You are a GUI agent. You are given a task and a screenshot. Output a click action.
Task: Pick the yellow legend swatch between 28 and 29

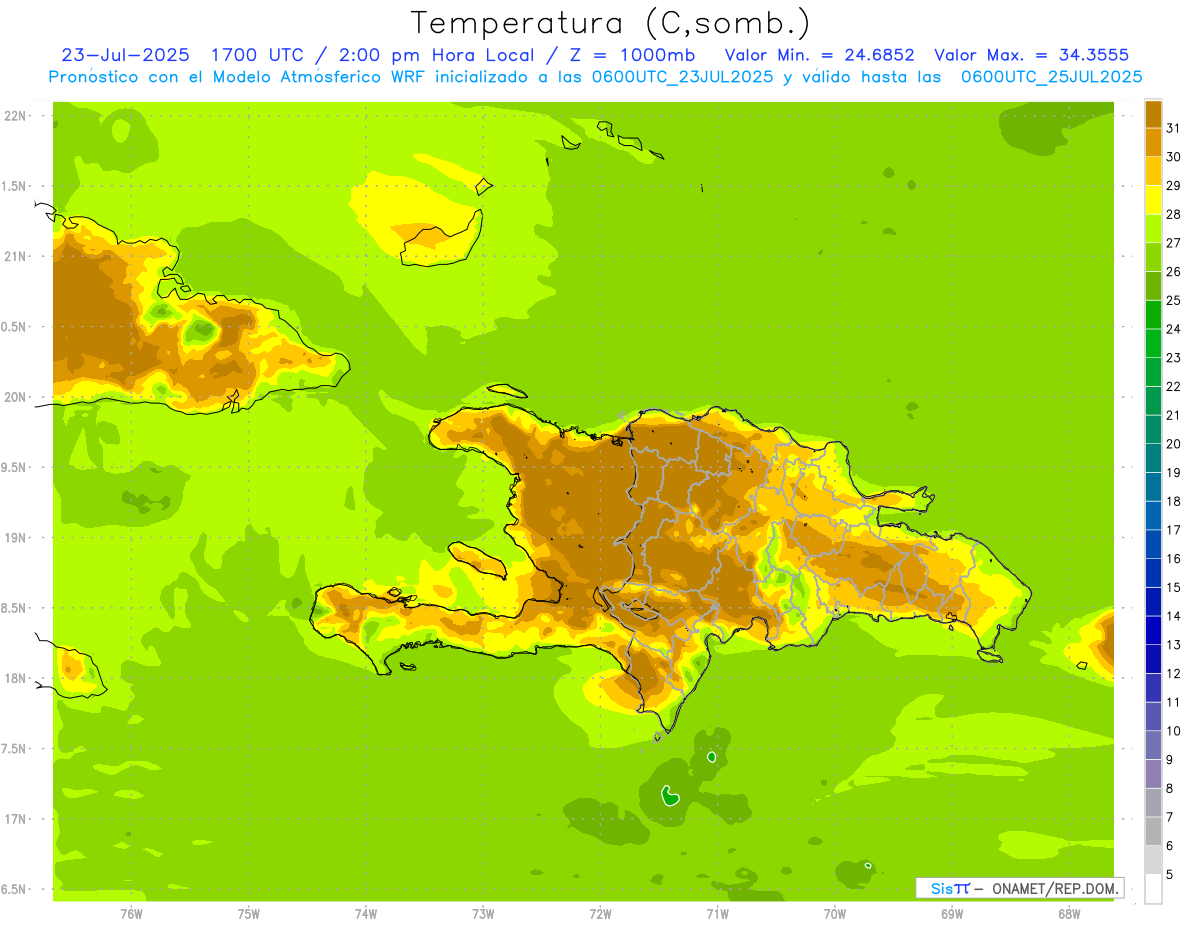1153,200
